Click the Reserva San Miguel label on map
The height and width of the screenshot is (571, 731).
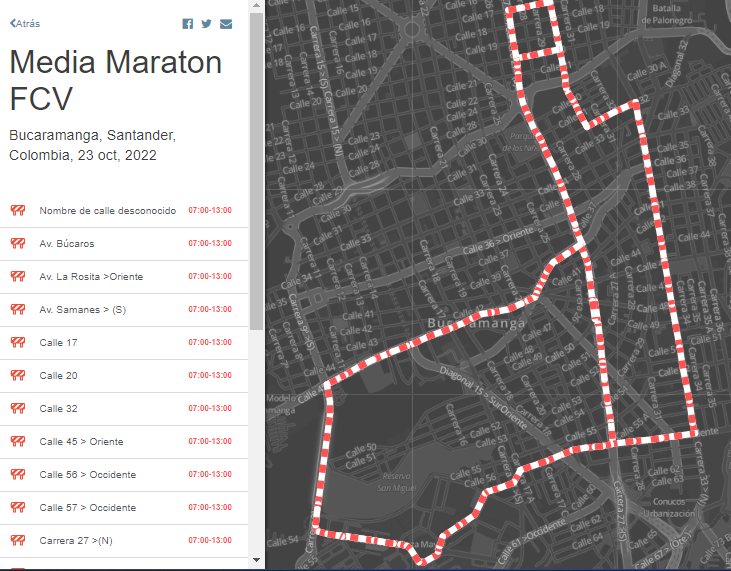click(397, 482)
